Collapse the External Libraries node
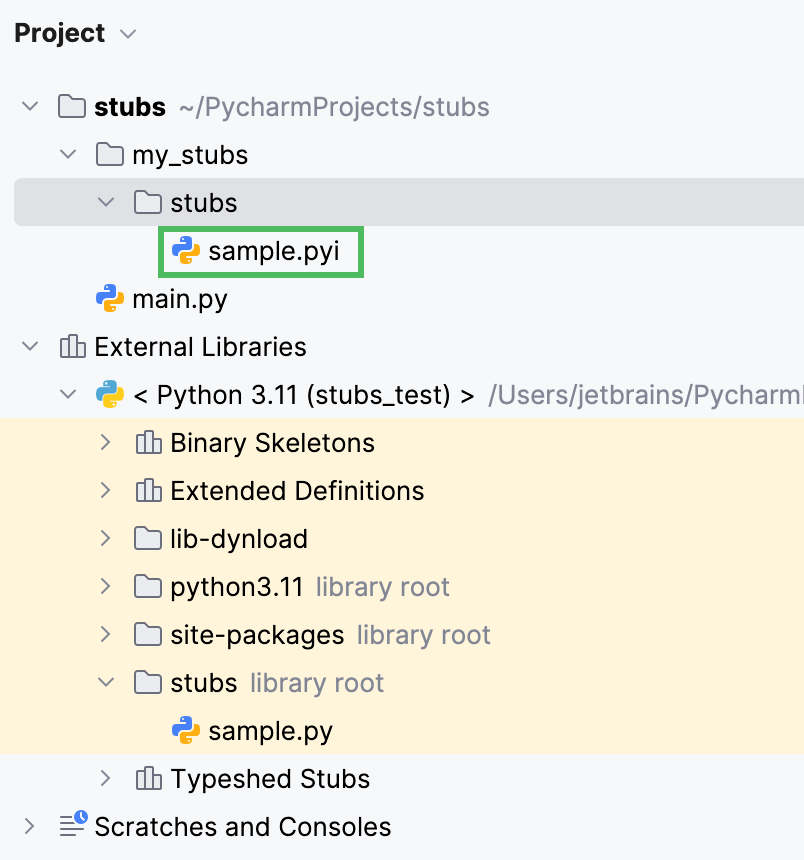Viewport: 804px width, 860px height. [29, 346]
